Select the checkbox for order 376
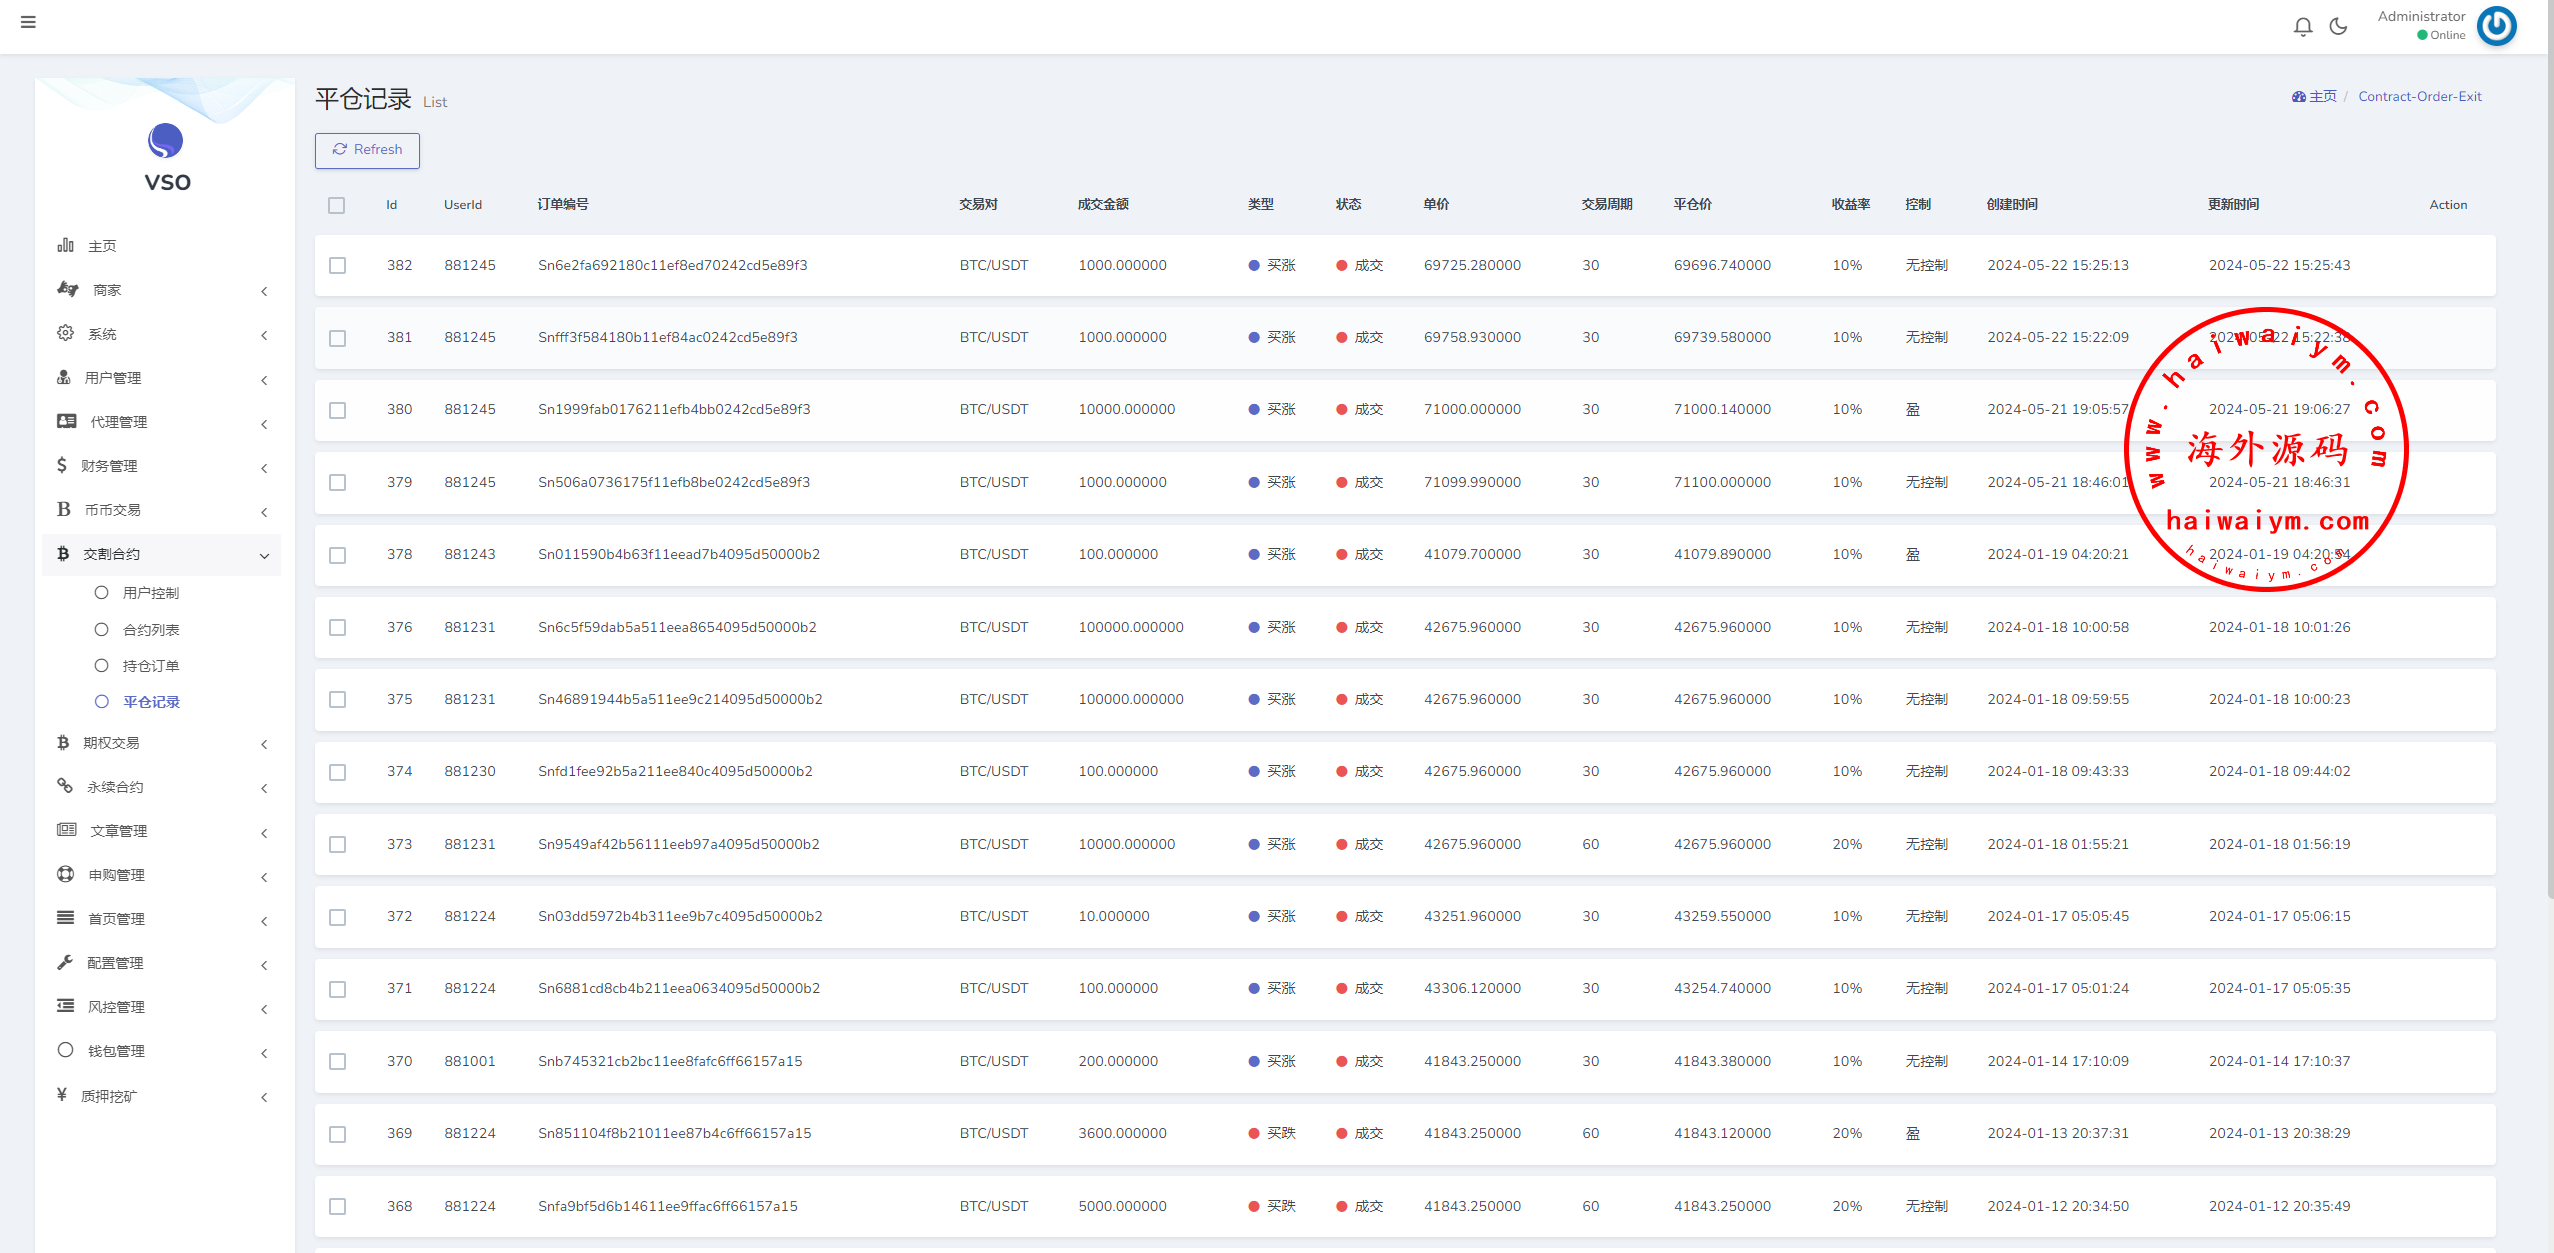Screen dimensions: 2554x1253 tap(338, 628)
